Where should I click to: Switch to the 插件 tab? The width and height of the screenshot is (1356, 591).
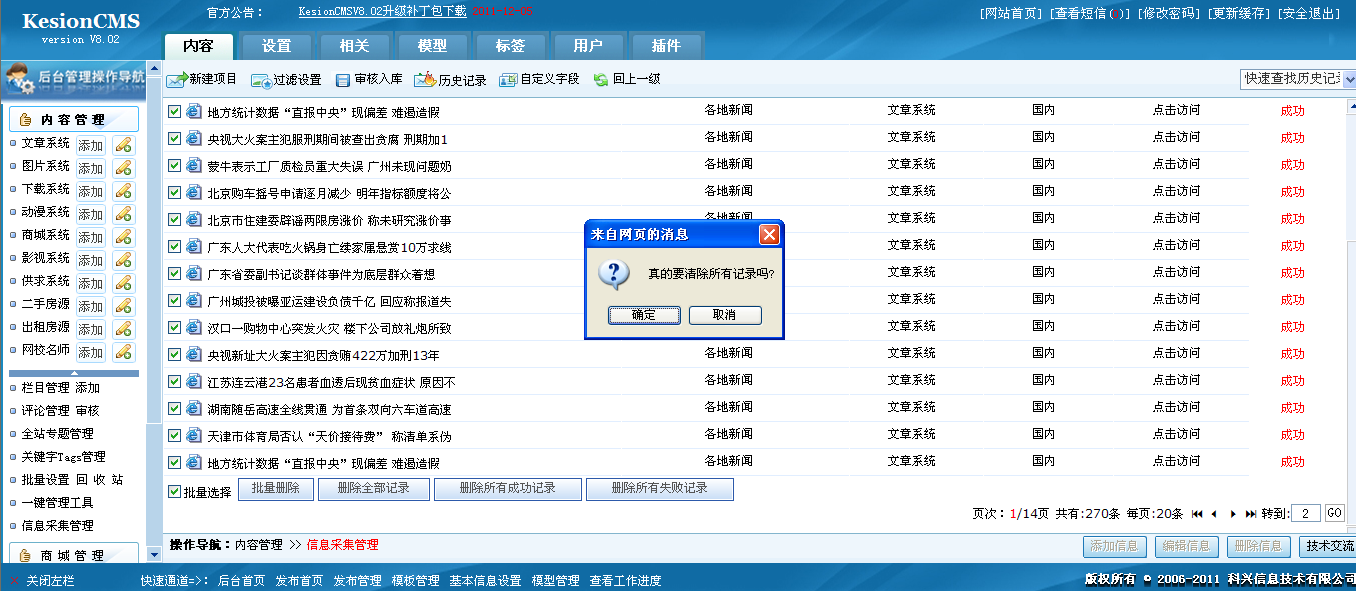667,46
